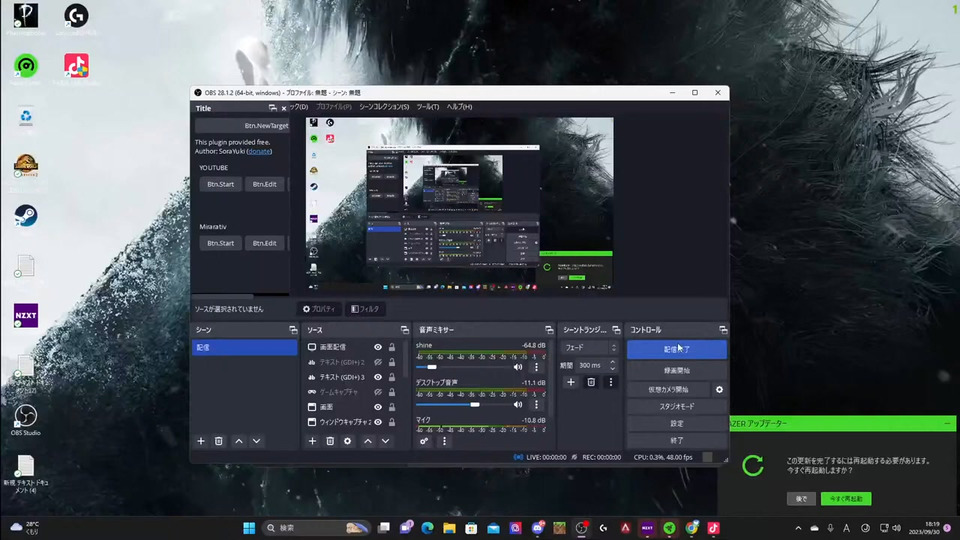Add a scene transition with plus icon

pos(571,382)
